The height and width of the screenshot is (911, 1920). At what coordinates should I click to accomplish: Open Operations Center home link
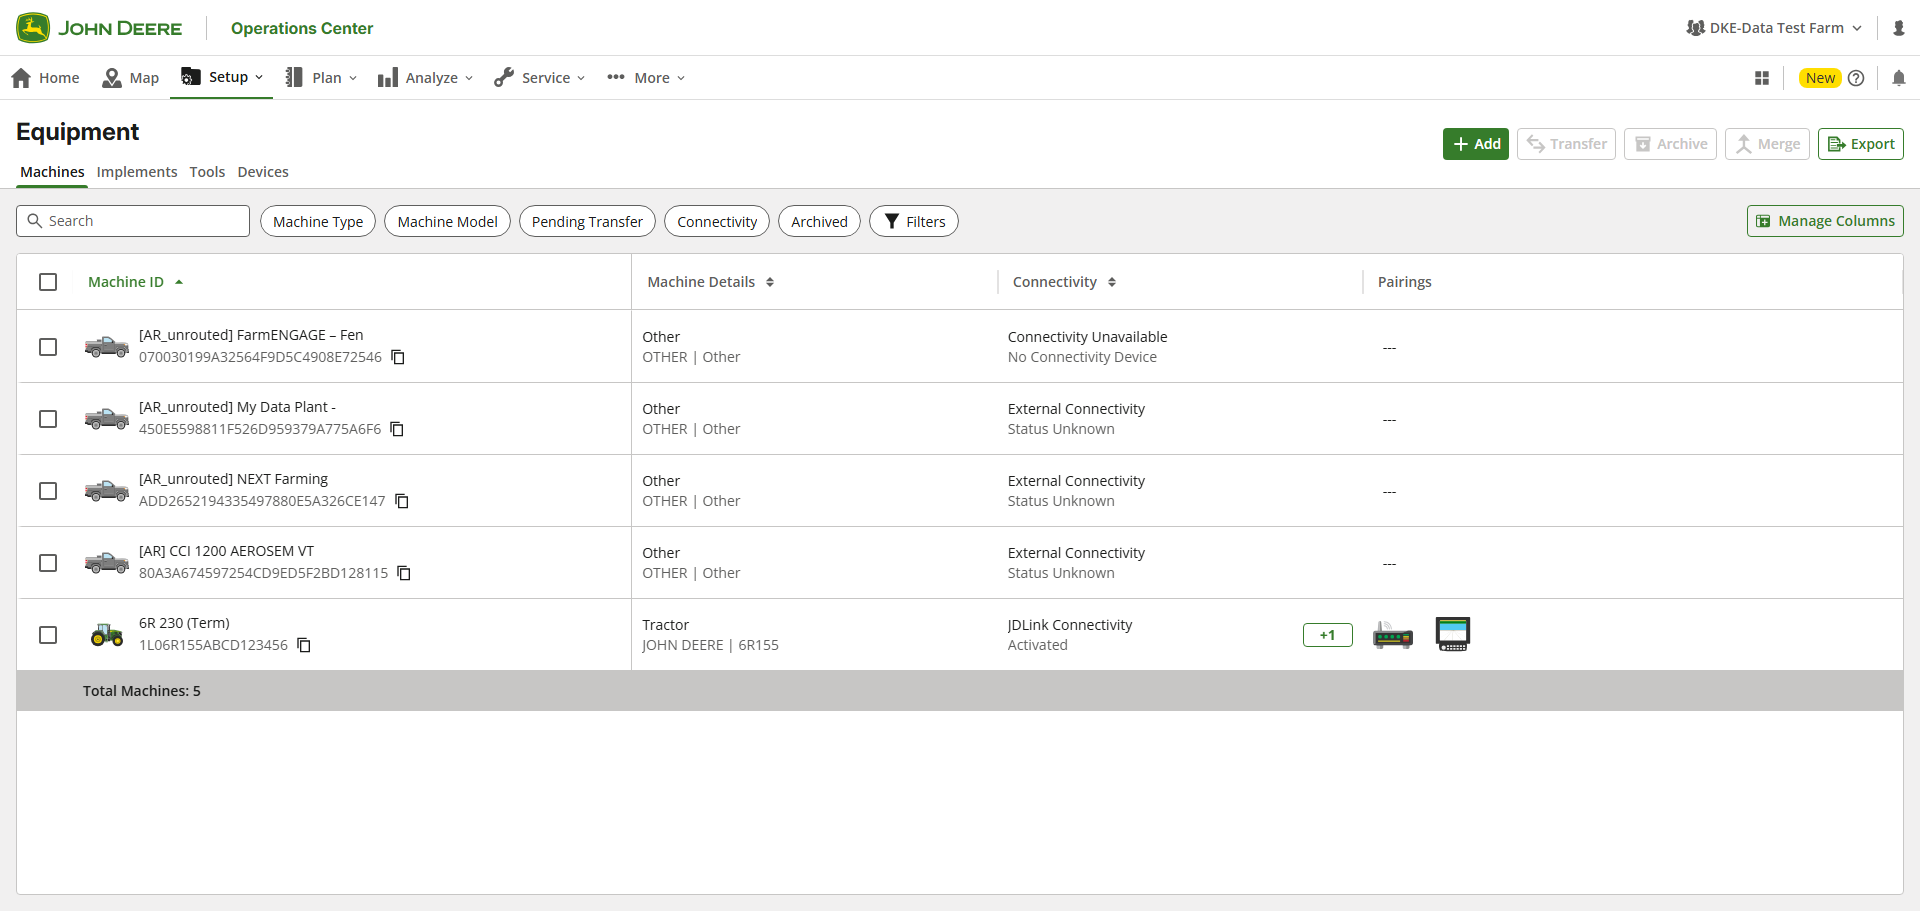click(x=302, y=28)
